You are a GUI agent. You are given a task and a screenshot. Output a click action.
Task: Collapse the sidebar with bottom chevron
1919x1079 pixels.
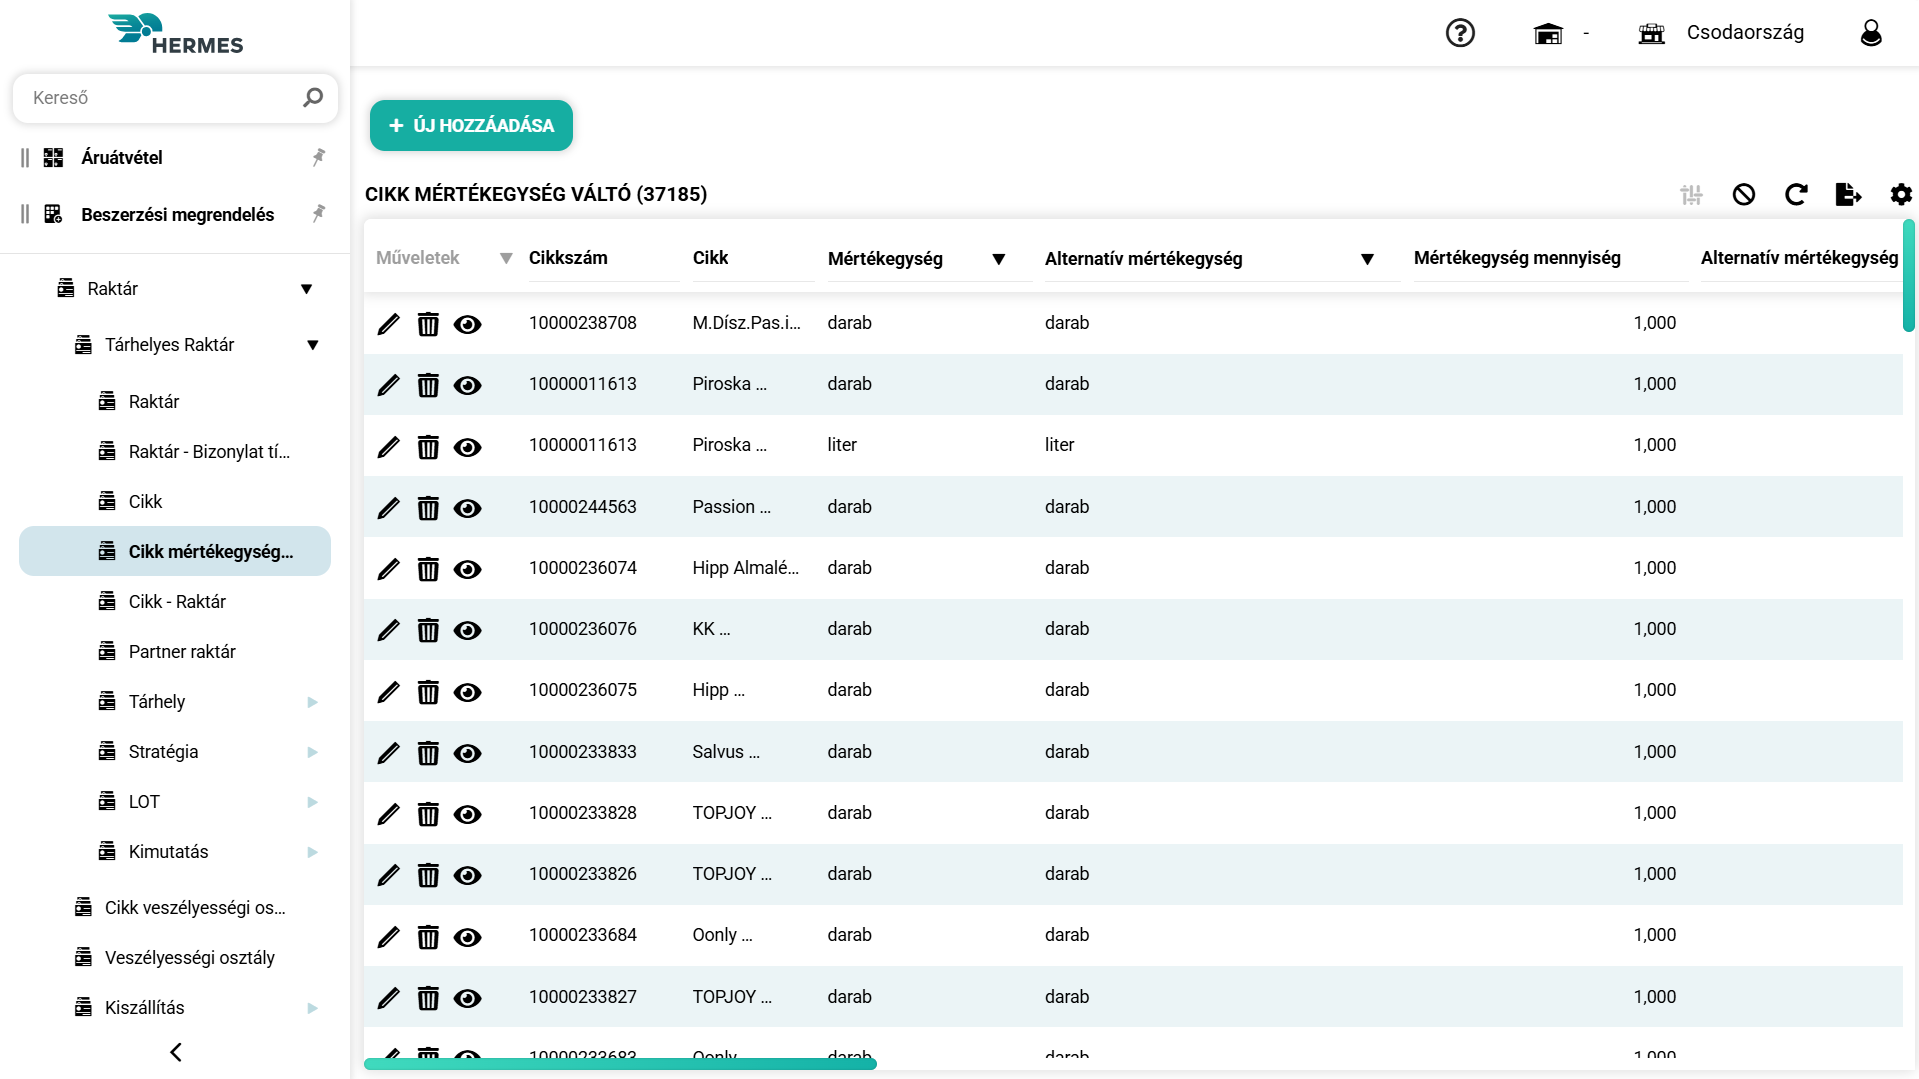point(175,1052)
